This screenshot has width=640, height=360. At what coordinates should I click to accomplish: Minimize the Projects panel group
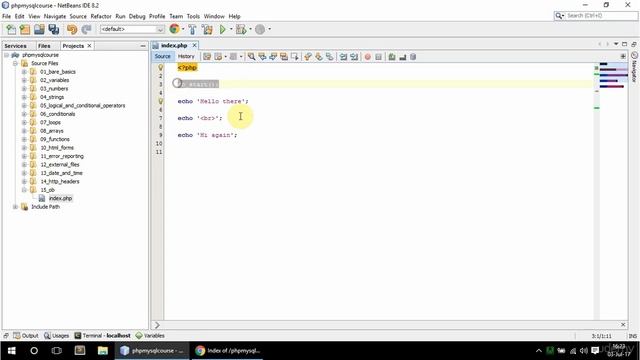pos(143,46)
